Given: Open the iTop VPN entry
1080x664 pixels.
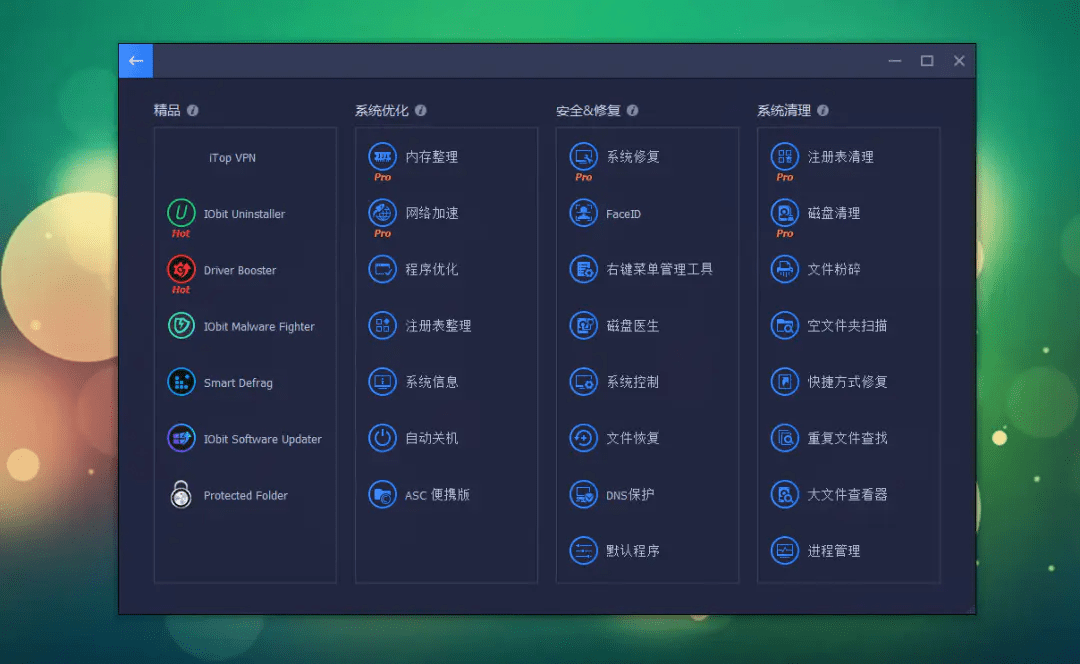Looking at the screenshot, I should [232, 158].
